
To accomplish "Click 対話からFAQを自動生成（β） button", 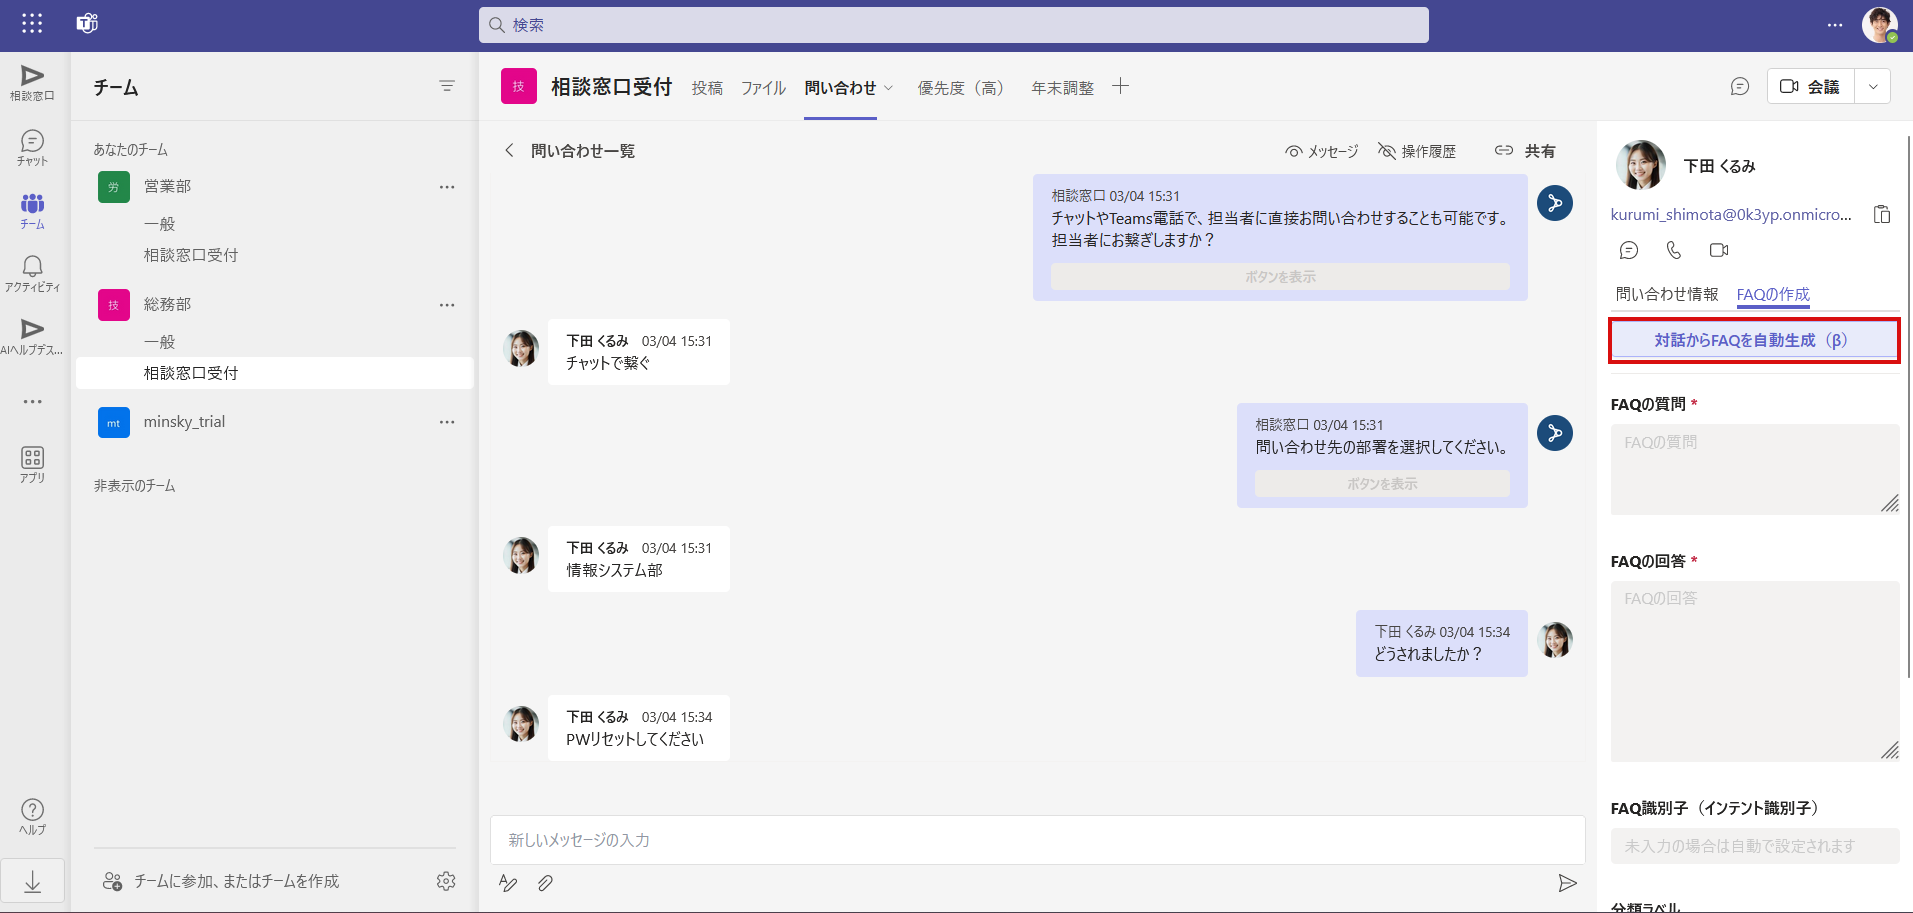I will [x=1754, y=340].
